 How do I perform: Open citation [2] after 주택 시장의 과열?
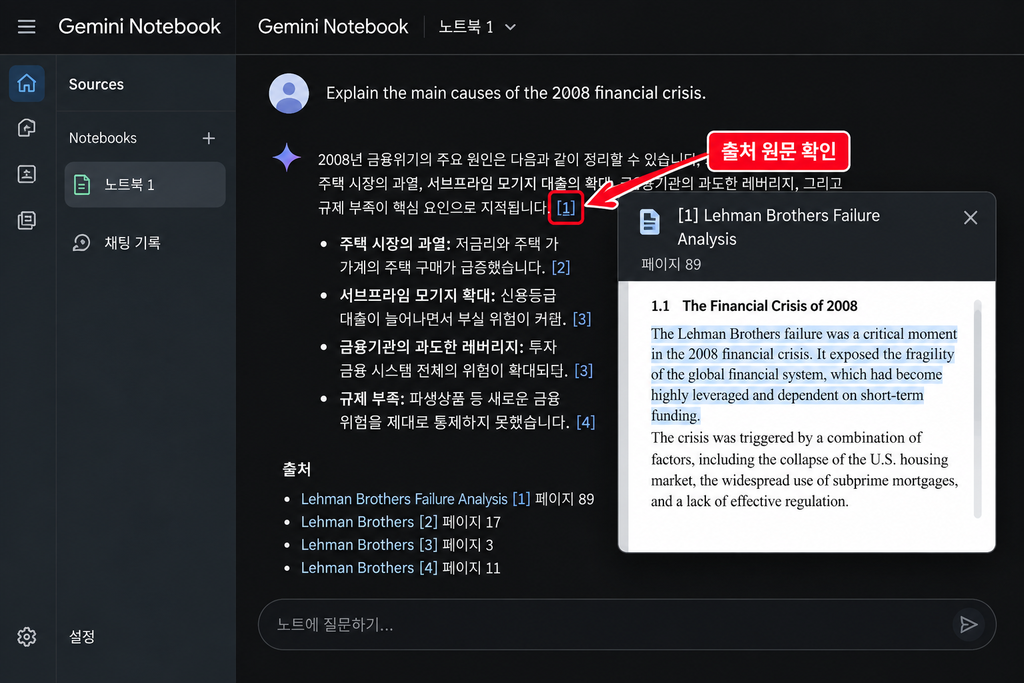[560, 267]
